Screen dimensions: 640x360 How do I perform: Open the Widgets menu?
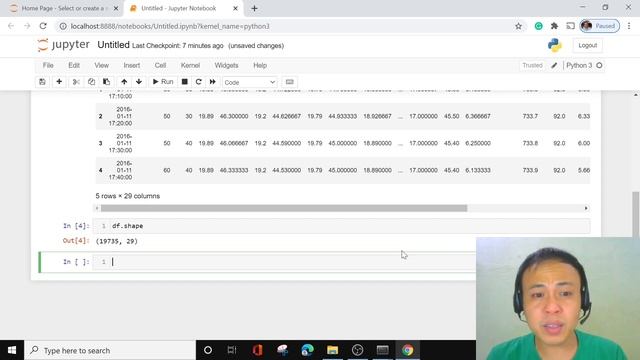coord(226,65)
